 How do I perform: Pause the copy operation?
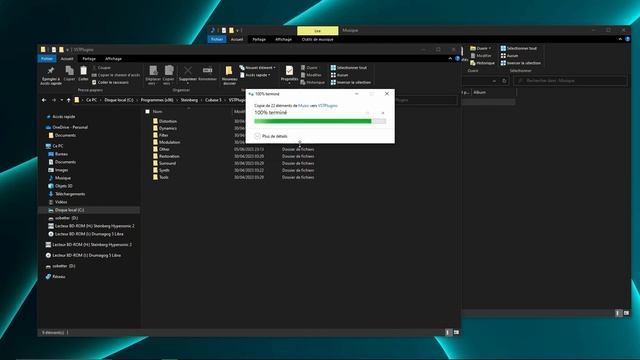pyautogui.click(x=367, y=113)
